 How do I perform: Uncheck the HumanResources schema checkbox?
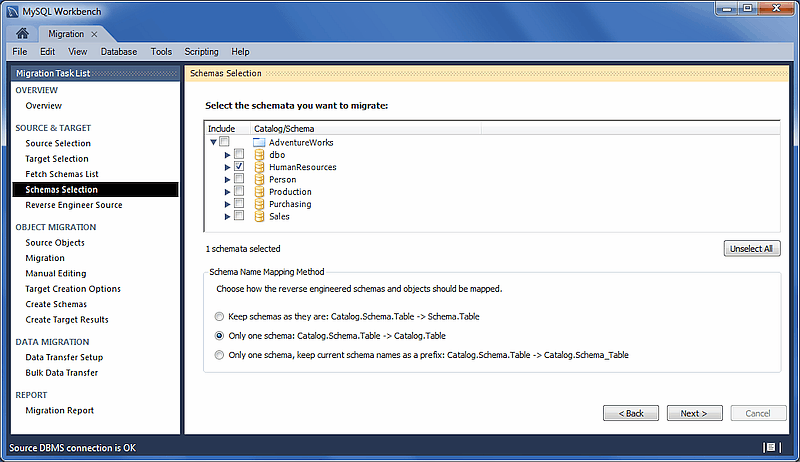[239, 166]
